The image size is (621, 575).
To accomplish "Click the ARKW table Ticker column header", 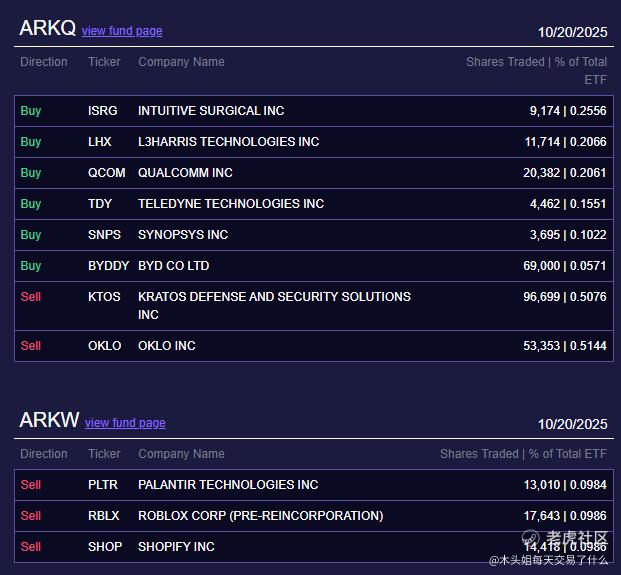I will click(104, 454).
